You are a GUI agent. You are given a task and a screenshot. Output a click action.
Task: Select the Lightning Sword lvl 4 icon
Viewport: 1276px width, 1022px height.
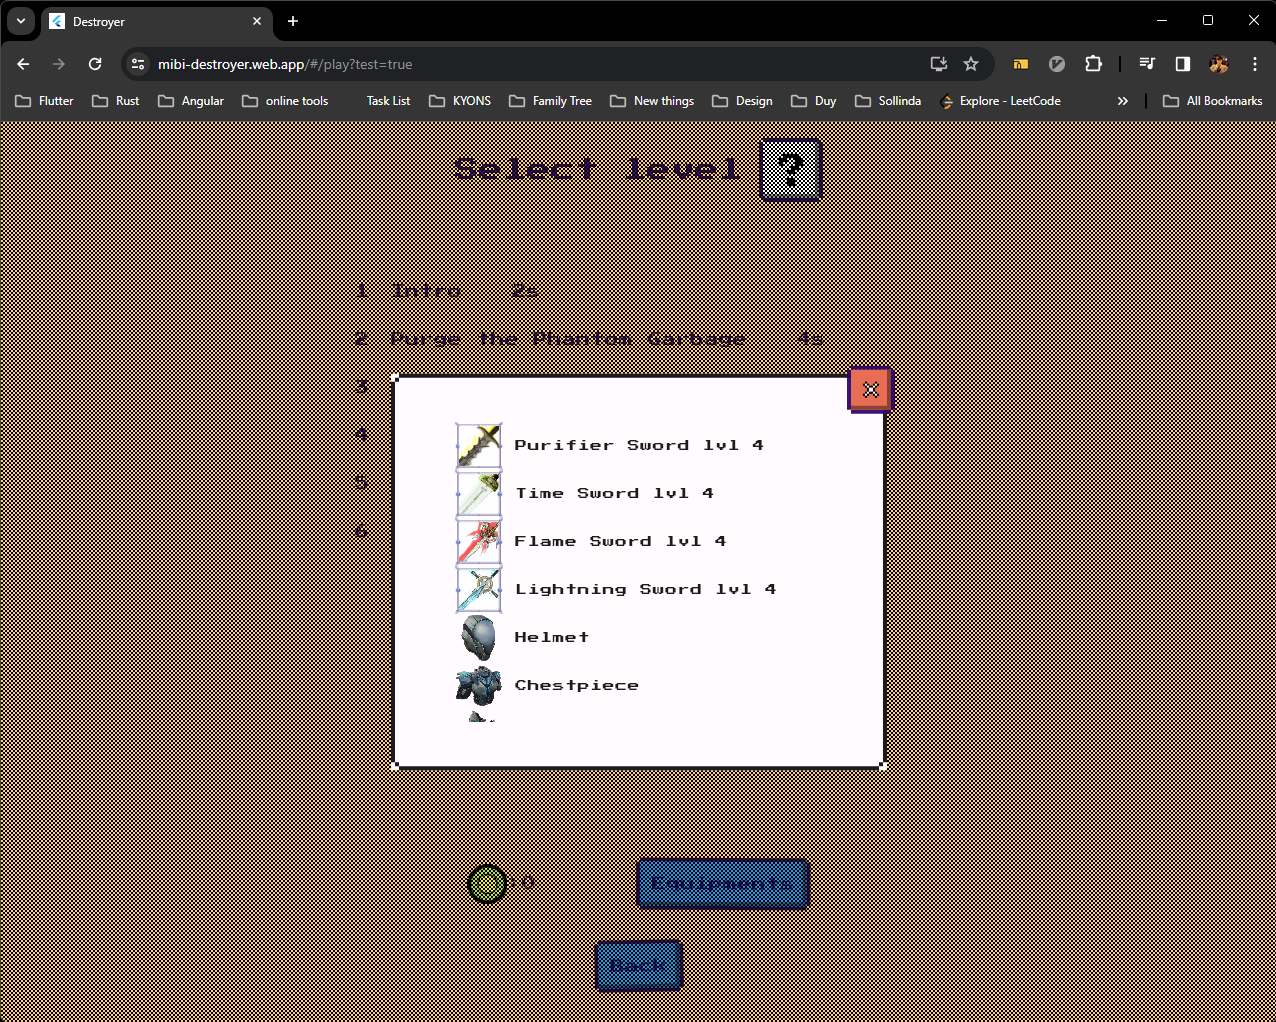tap(478, 589)
